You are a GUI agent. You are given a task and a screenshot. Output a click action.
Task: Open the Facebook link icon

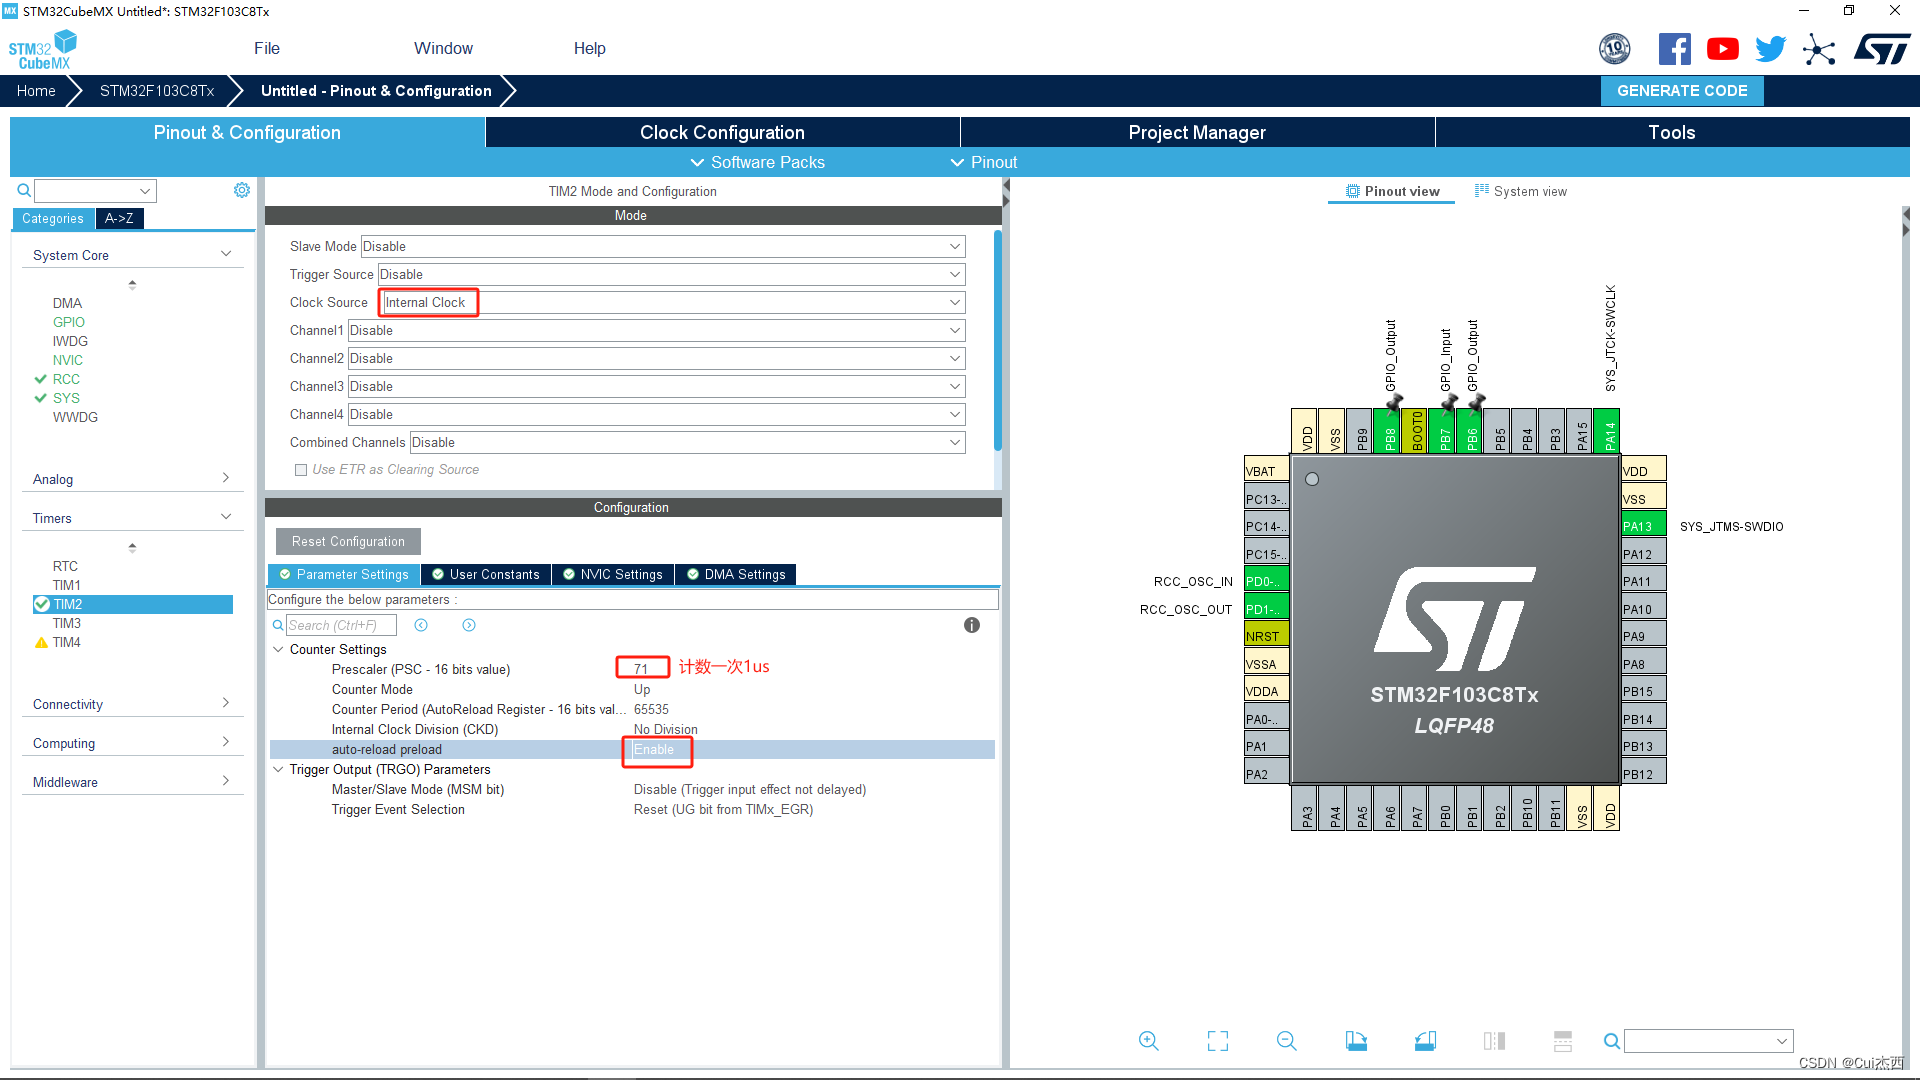click(x=1674, y=49)
